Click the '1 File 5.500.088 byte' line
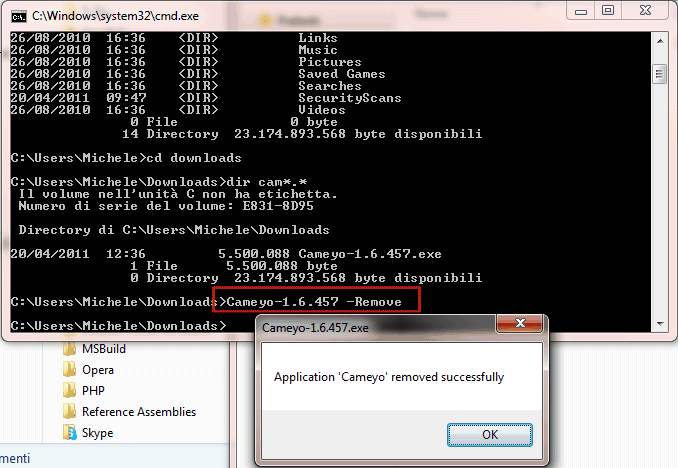Image resolution: width=678 pixels, height=468 pixels. click(233, 266)
